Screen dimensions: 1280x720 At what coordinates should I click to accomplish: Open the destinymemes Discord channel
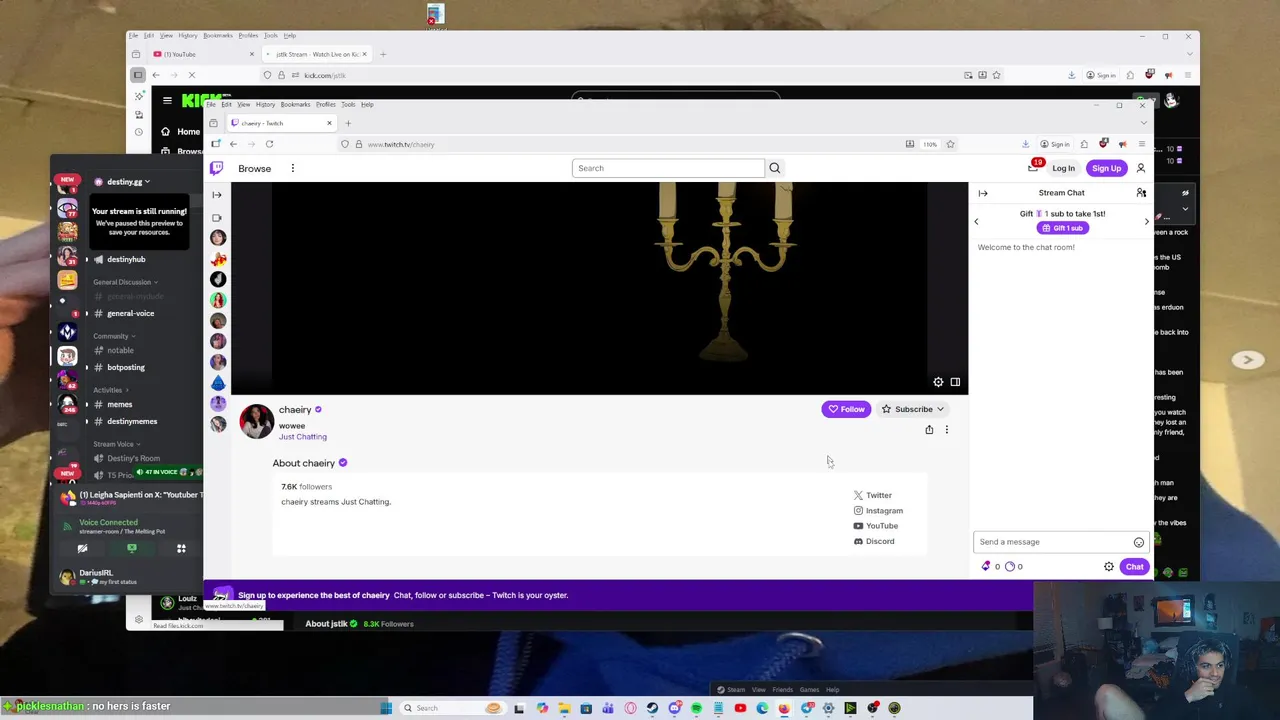[x=132, y=421]
